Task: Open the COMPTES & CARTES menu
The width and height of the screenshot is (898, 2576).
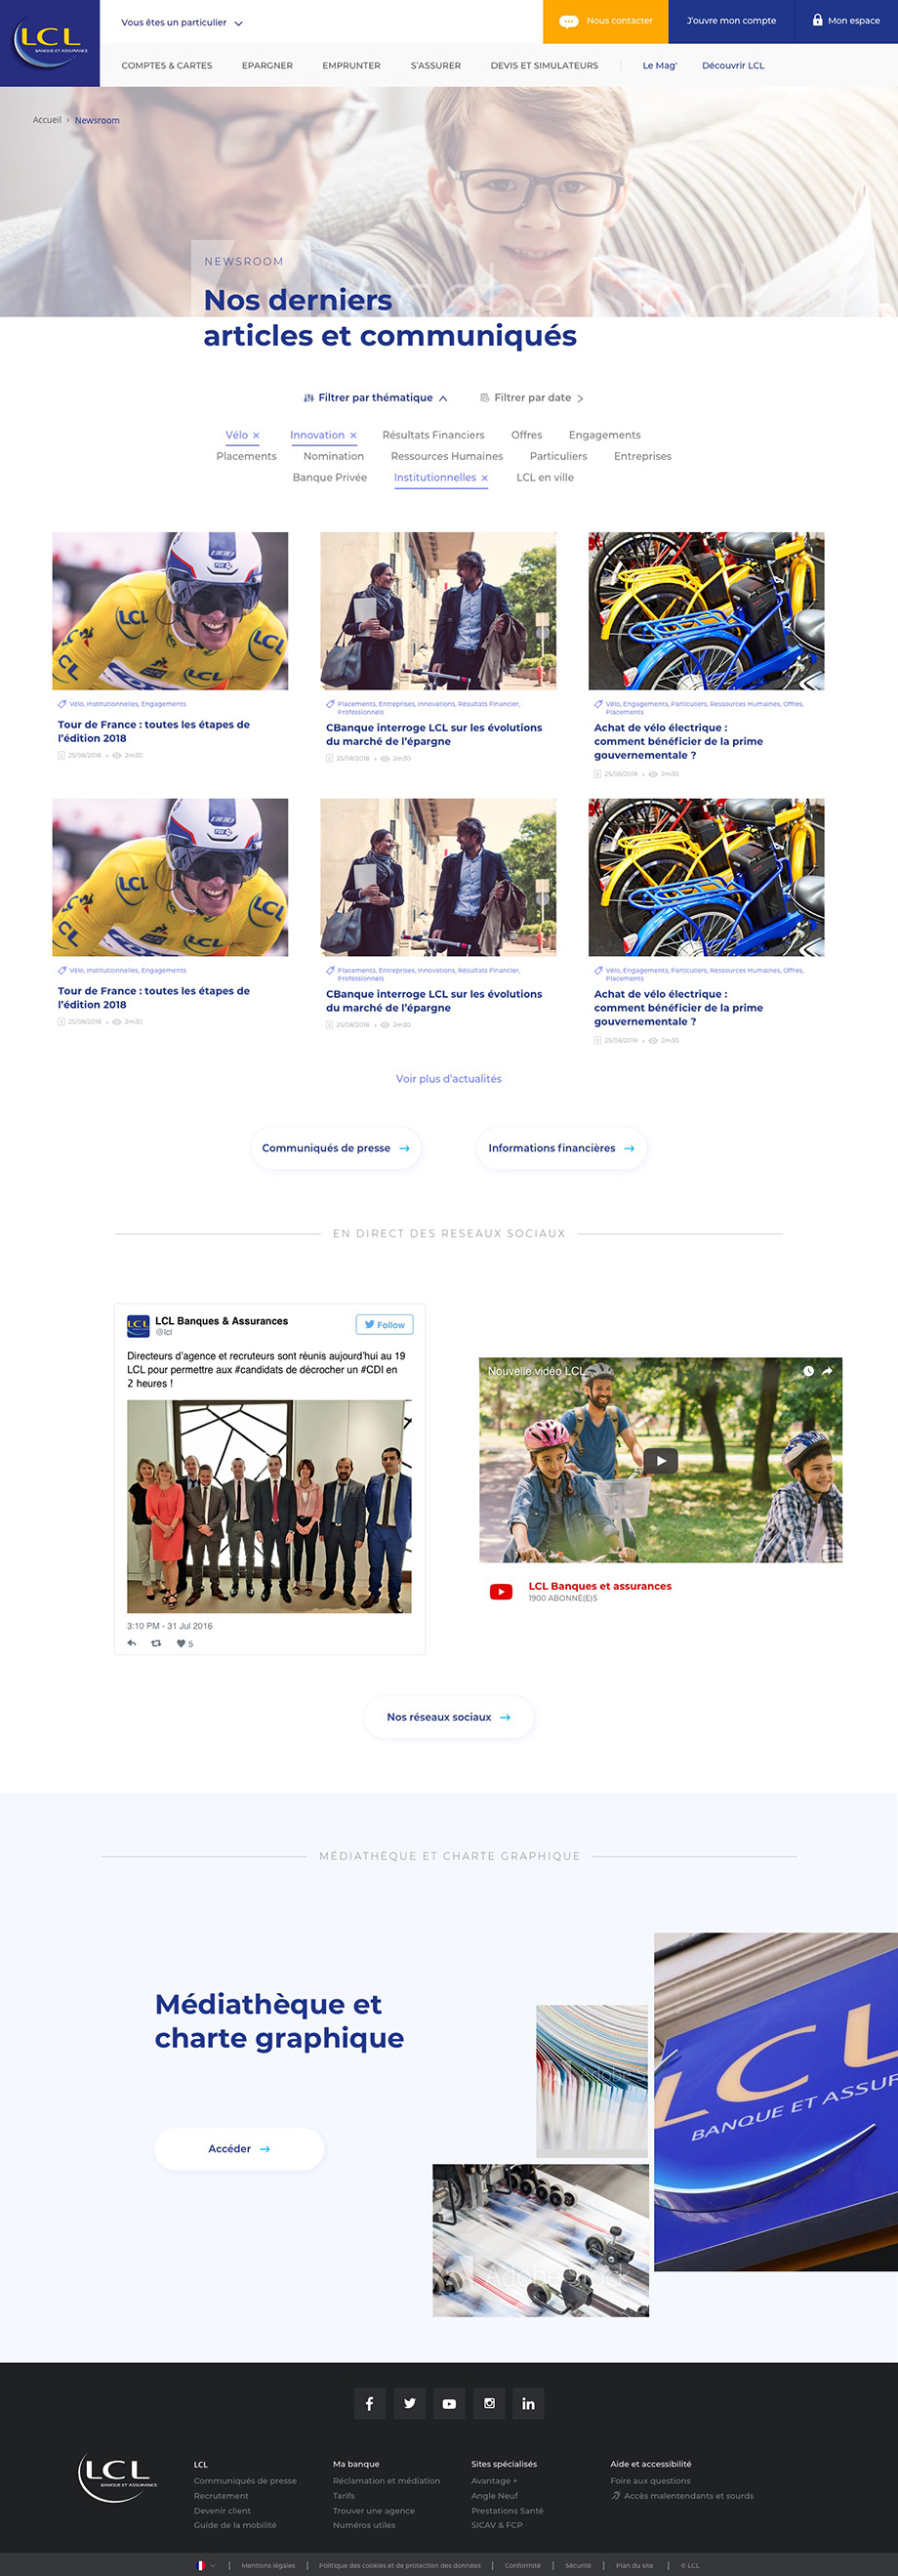Action: point(167,66)
